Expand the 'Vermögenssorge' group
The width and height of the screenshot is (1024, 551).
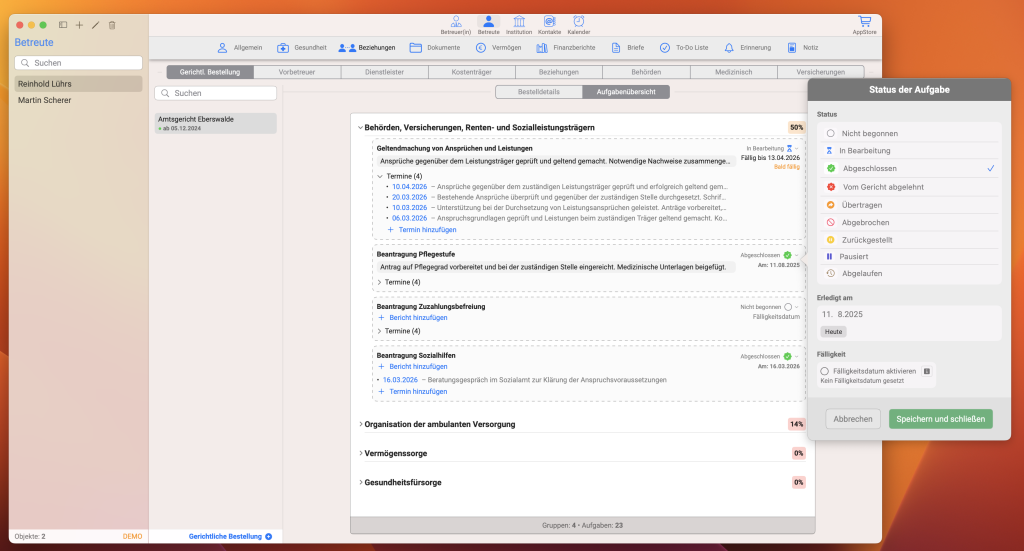(x=361, y=453)
